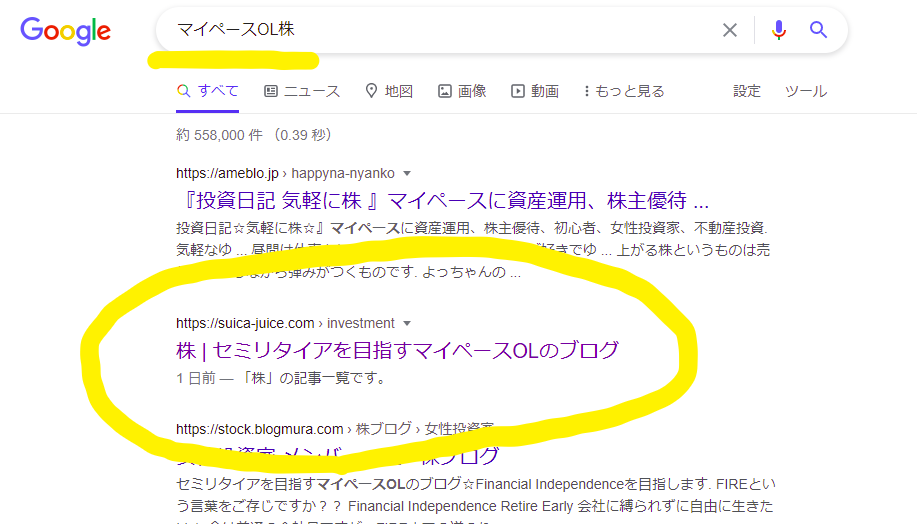Select the すべて tab
Image resolution: width=917 pixels, height=524 pixels.
(x=208, y=91)
